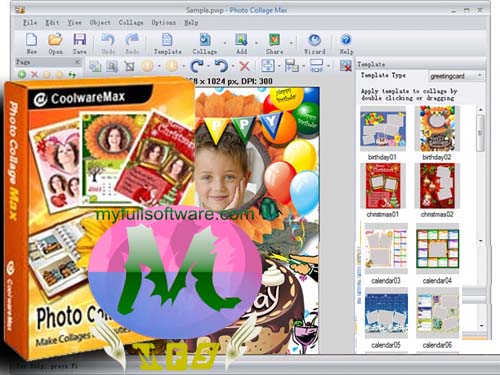
Task: Click the Help question mark icon
Action: [346, 40]
